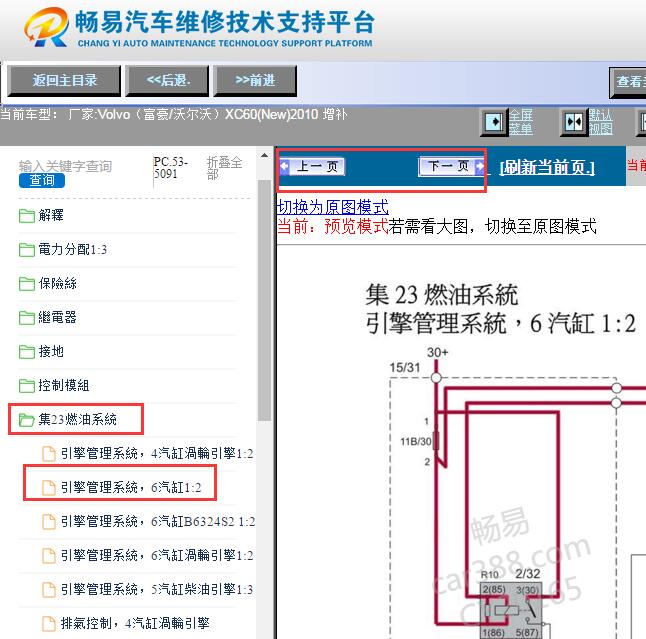646x639 pixels.
Task: Click the fullscreen menu icon
Action: [x=494, y=122]
